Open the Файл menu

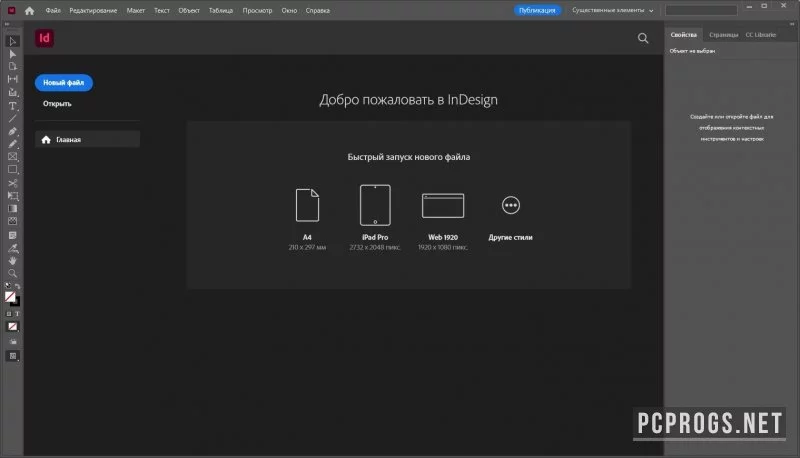53,10
